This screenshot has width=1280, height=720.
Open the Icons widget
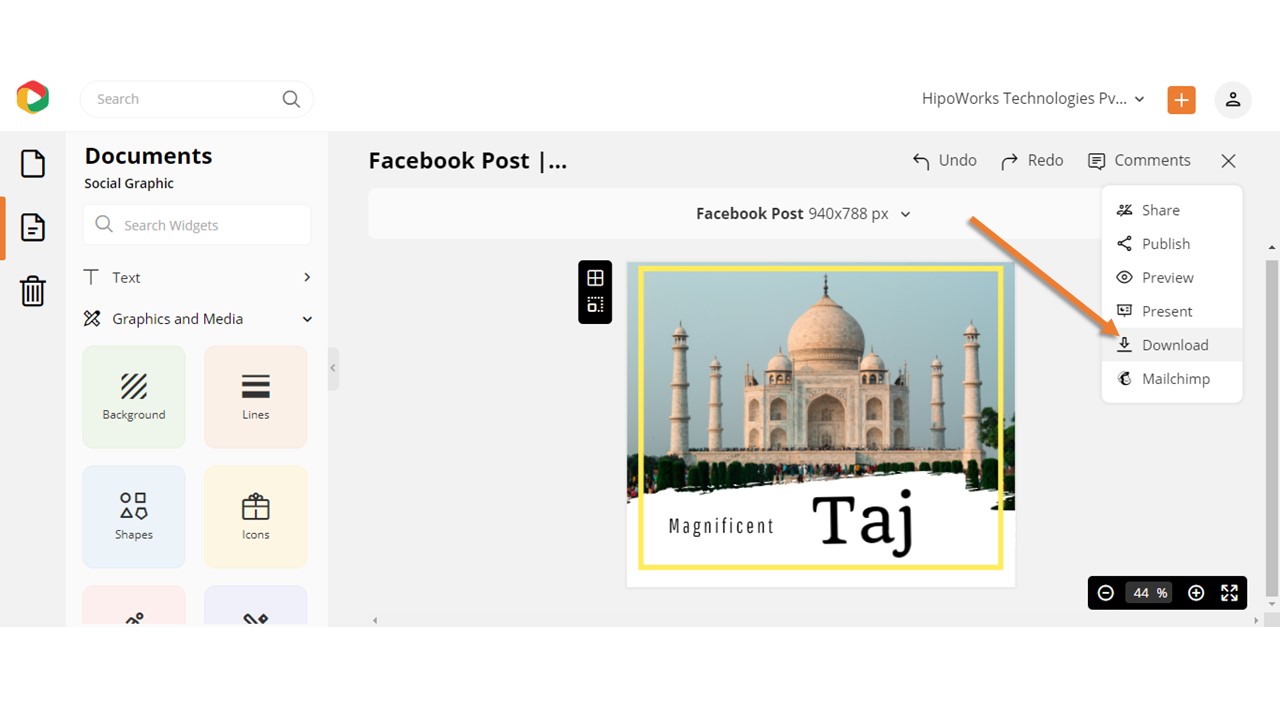click(x=255, y=516)
